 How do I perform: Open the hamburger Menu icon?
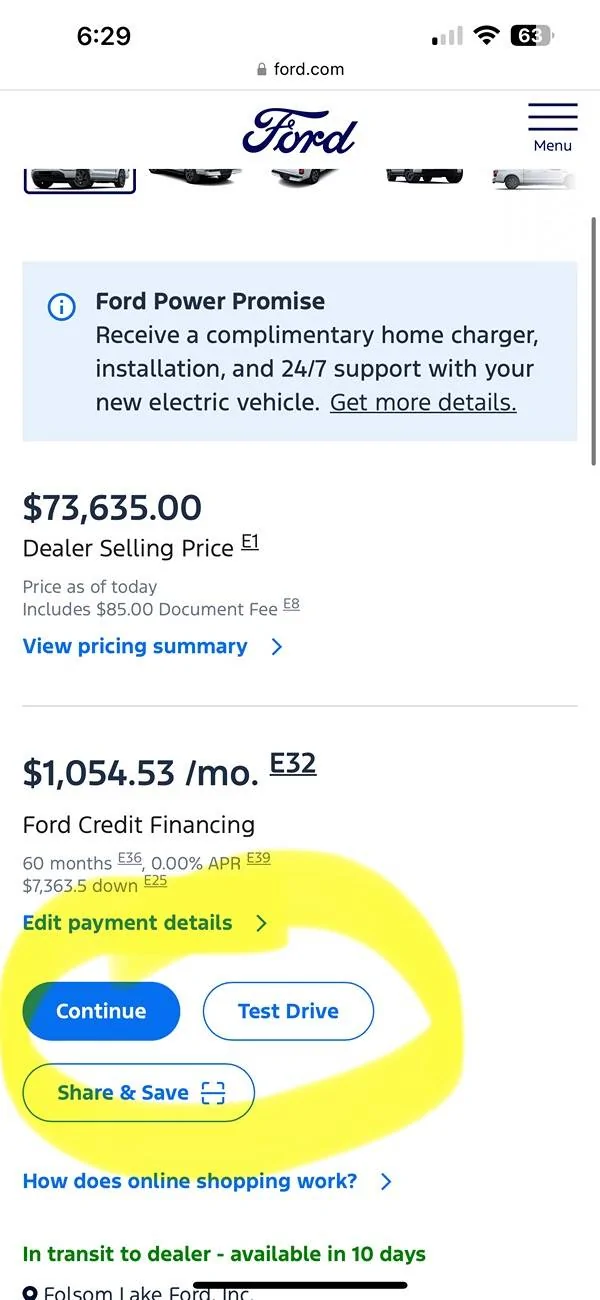coord(552,127)
